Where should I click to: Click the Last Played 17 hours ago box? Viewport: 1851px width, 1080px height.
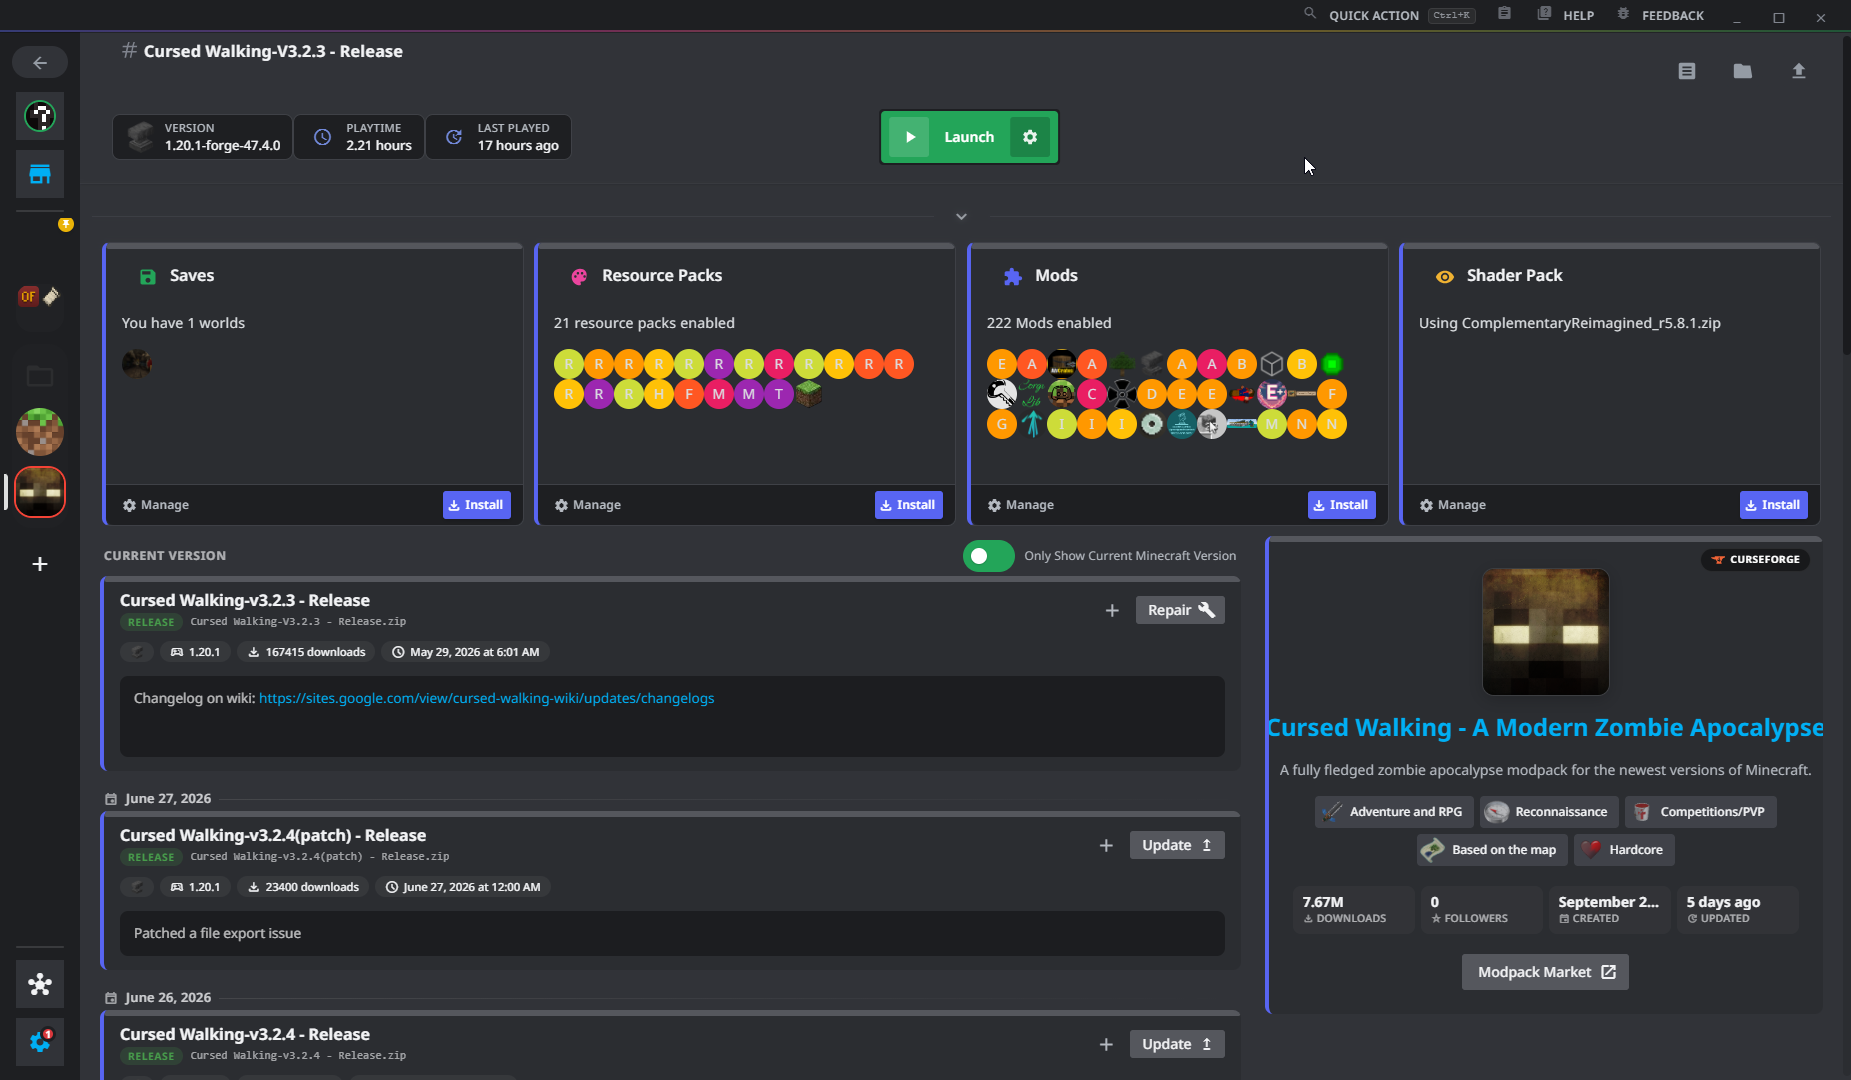click(x=499, y=137)
